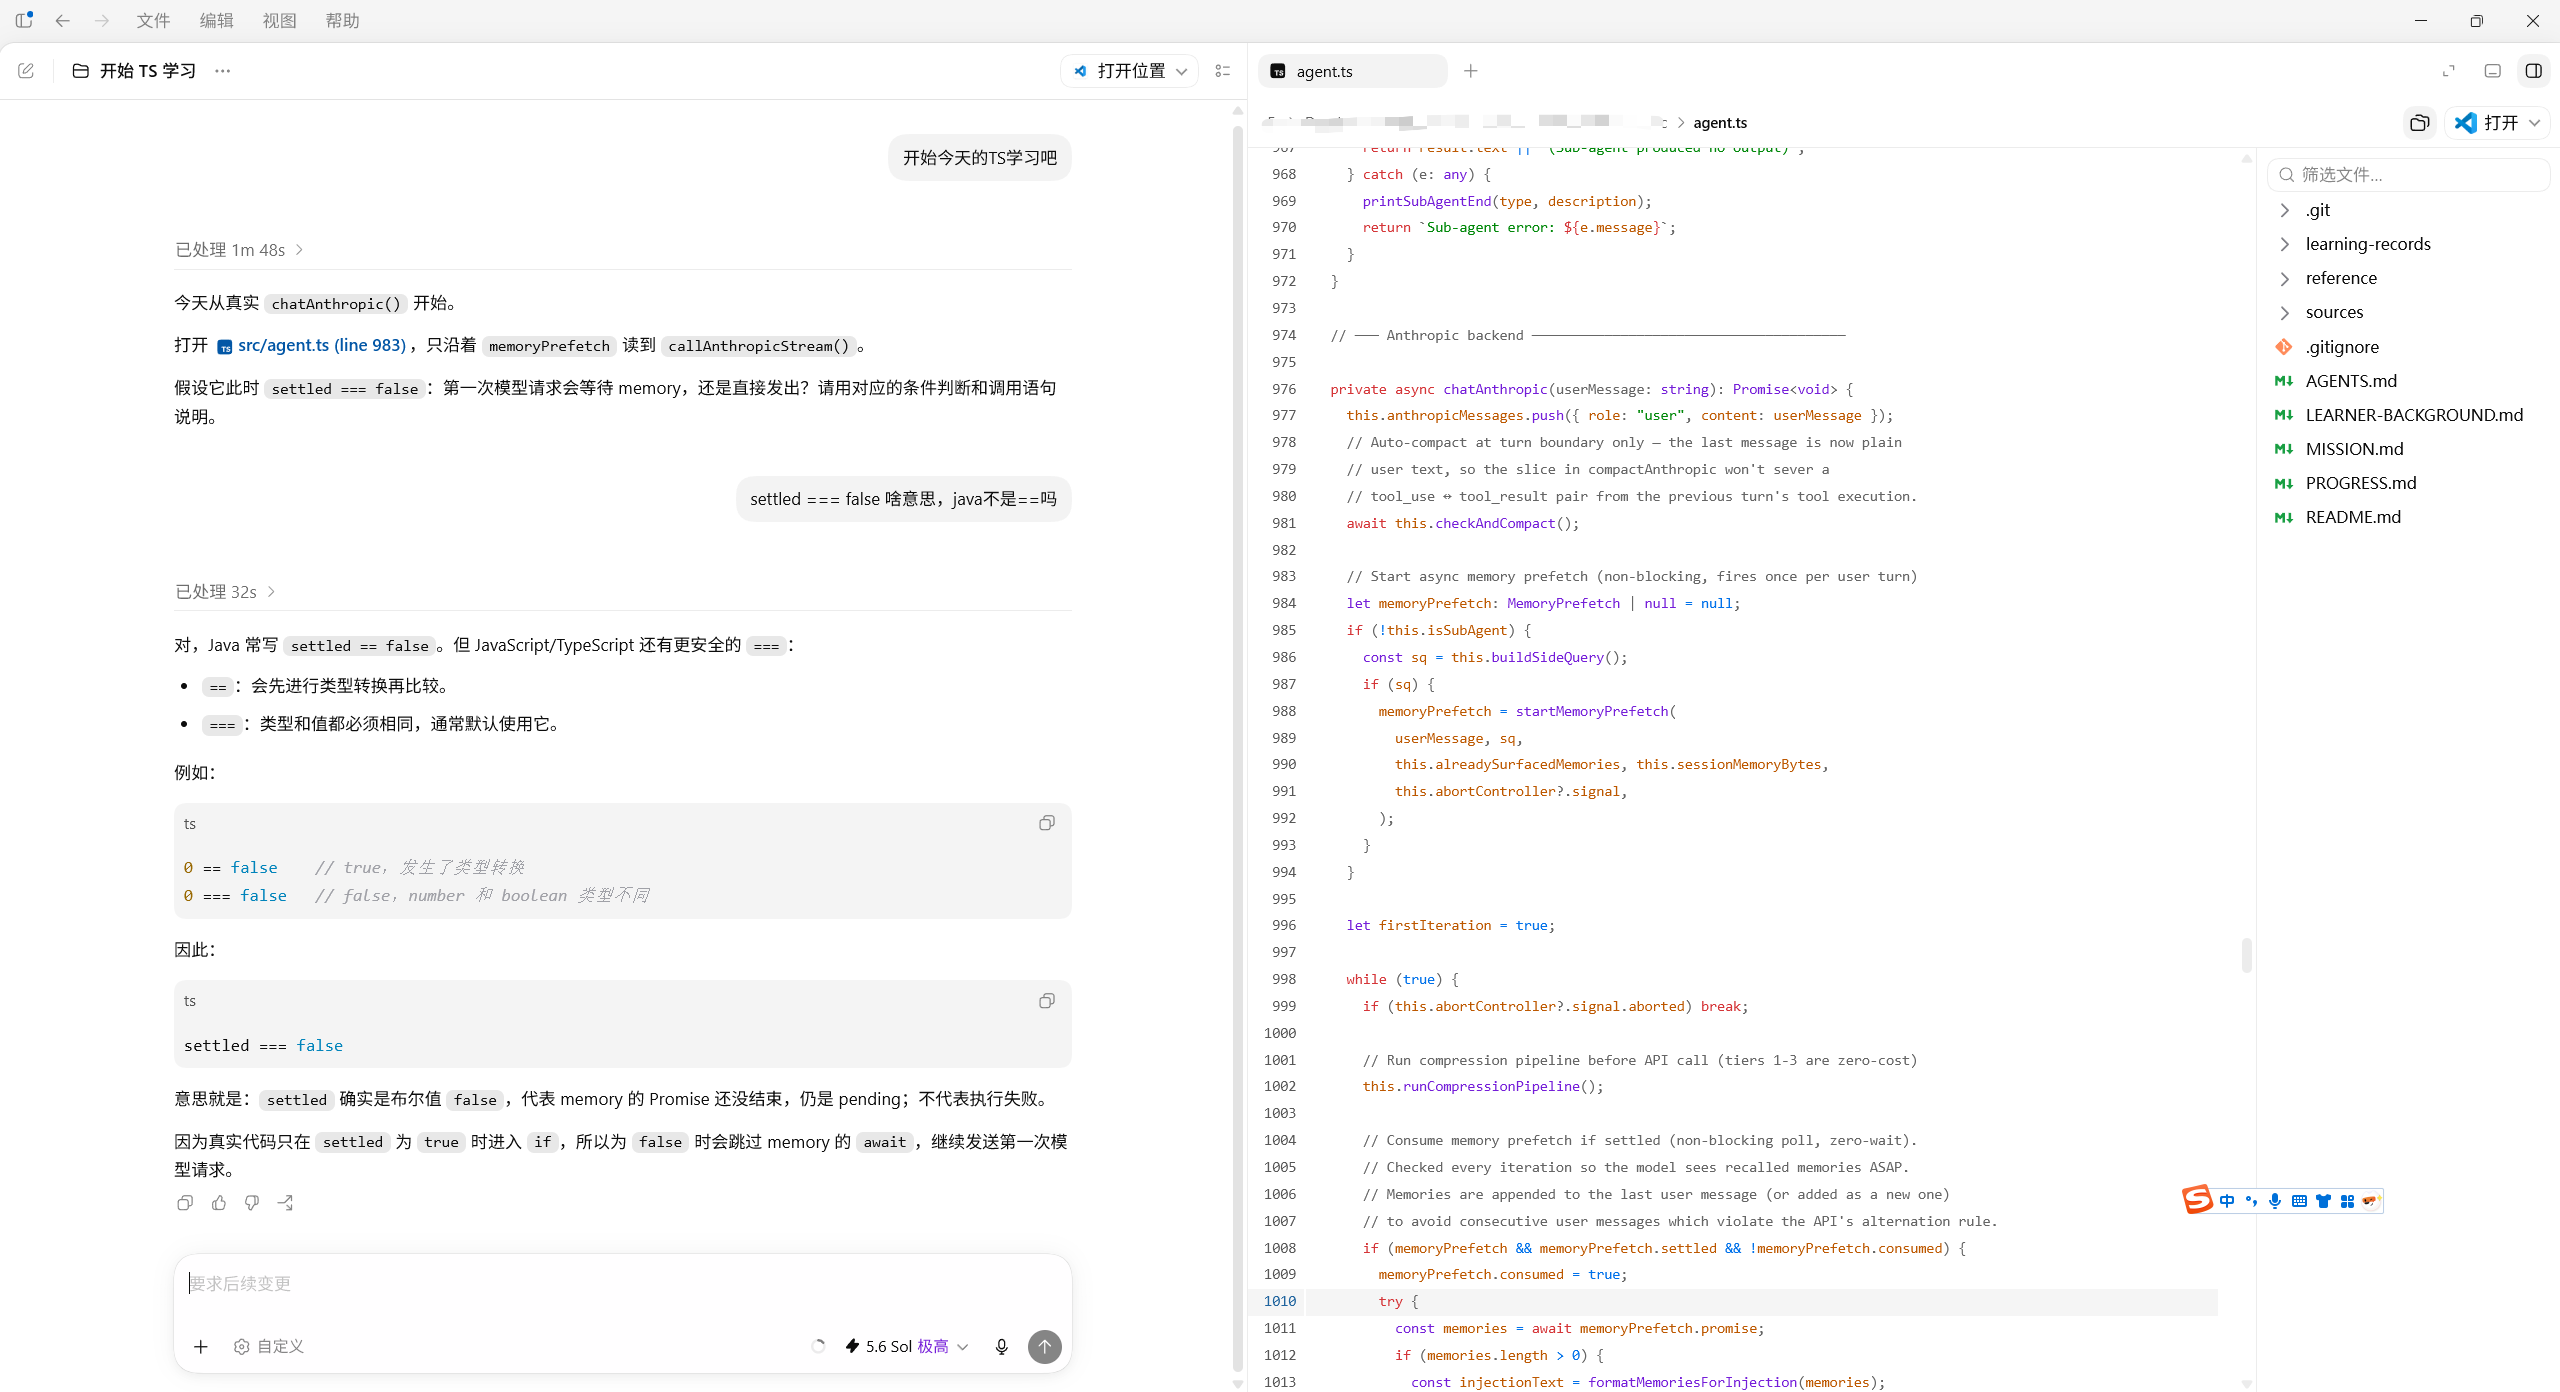
Task: Toggle punctuation mode in the IME bar
Action: pyautogui.click(x=2251, y=1201)
